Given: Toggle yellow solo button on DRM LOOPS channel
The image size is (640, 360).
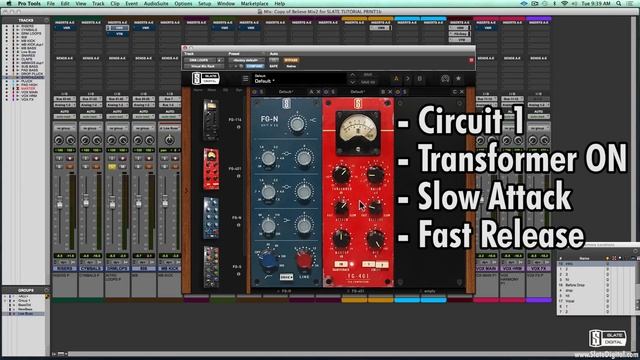Looking at the screenshot, I should 111,167.
